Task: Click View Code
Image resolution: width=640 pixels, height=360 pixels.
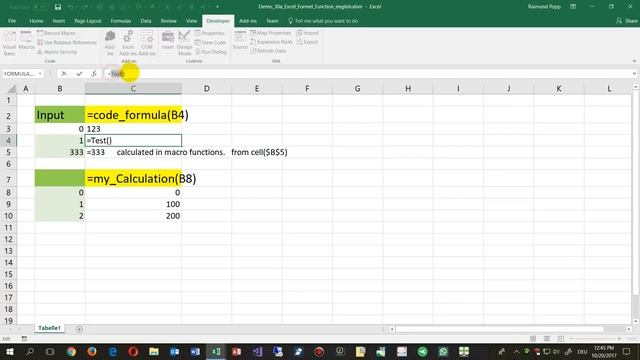Action: pos(210,42)
